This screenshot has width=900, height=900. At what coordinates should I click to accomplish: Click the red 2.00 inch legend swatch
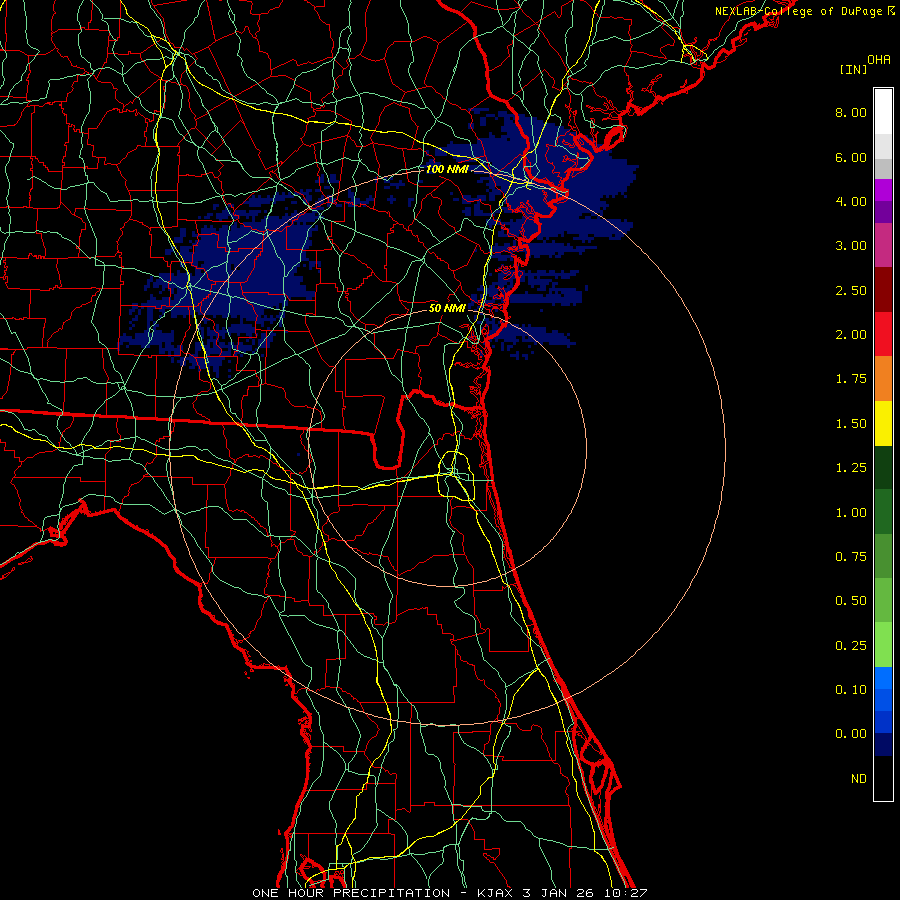click(883, 334)
